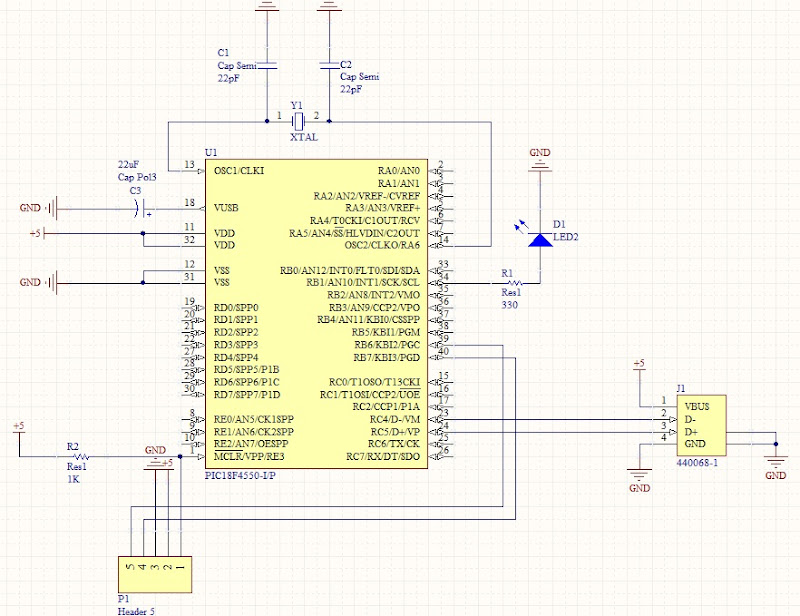This screenshot has height=616, width=800.
Task: Select the VUSB pin label on U1
Action: [x=228, y=207]
